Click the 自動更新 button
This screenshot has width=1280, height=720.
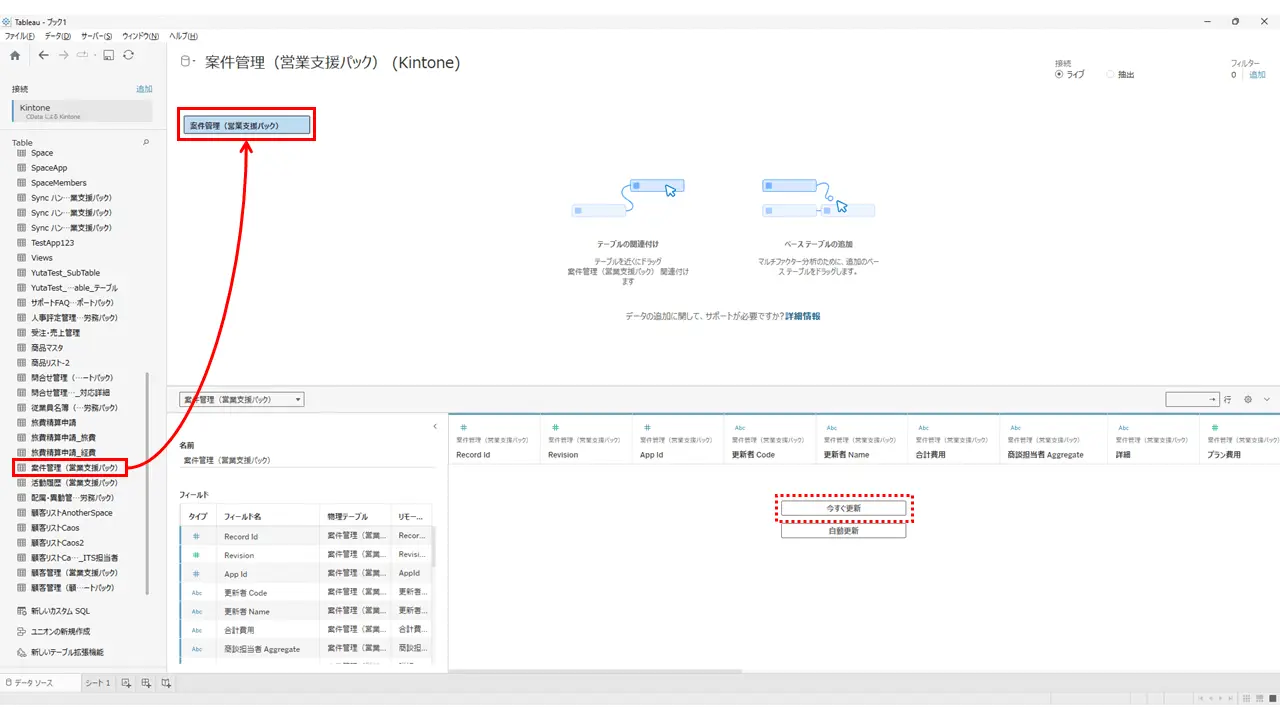843,531
